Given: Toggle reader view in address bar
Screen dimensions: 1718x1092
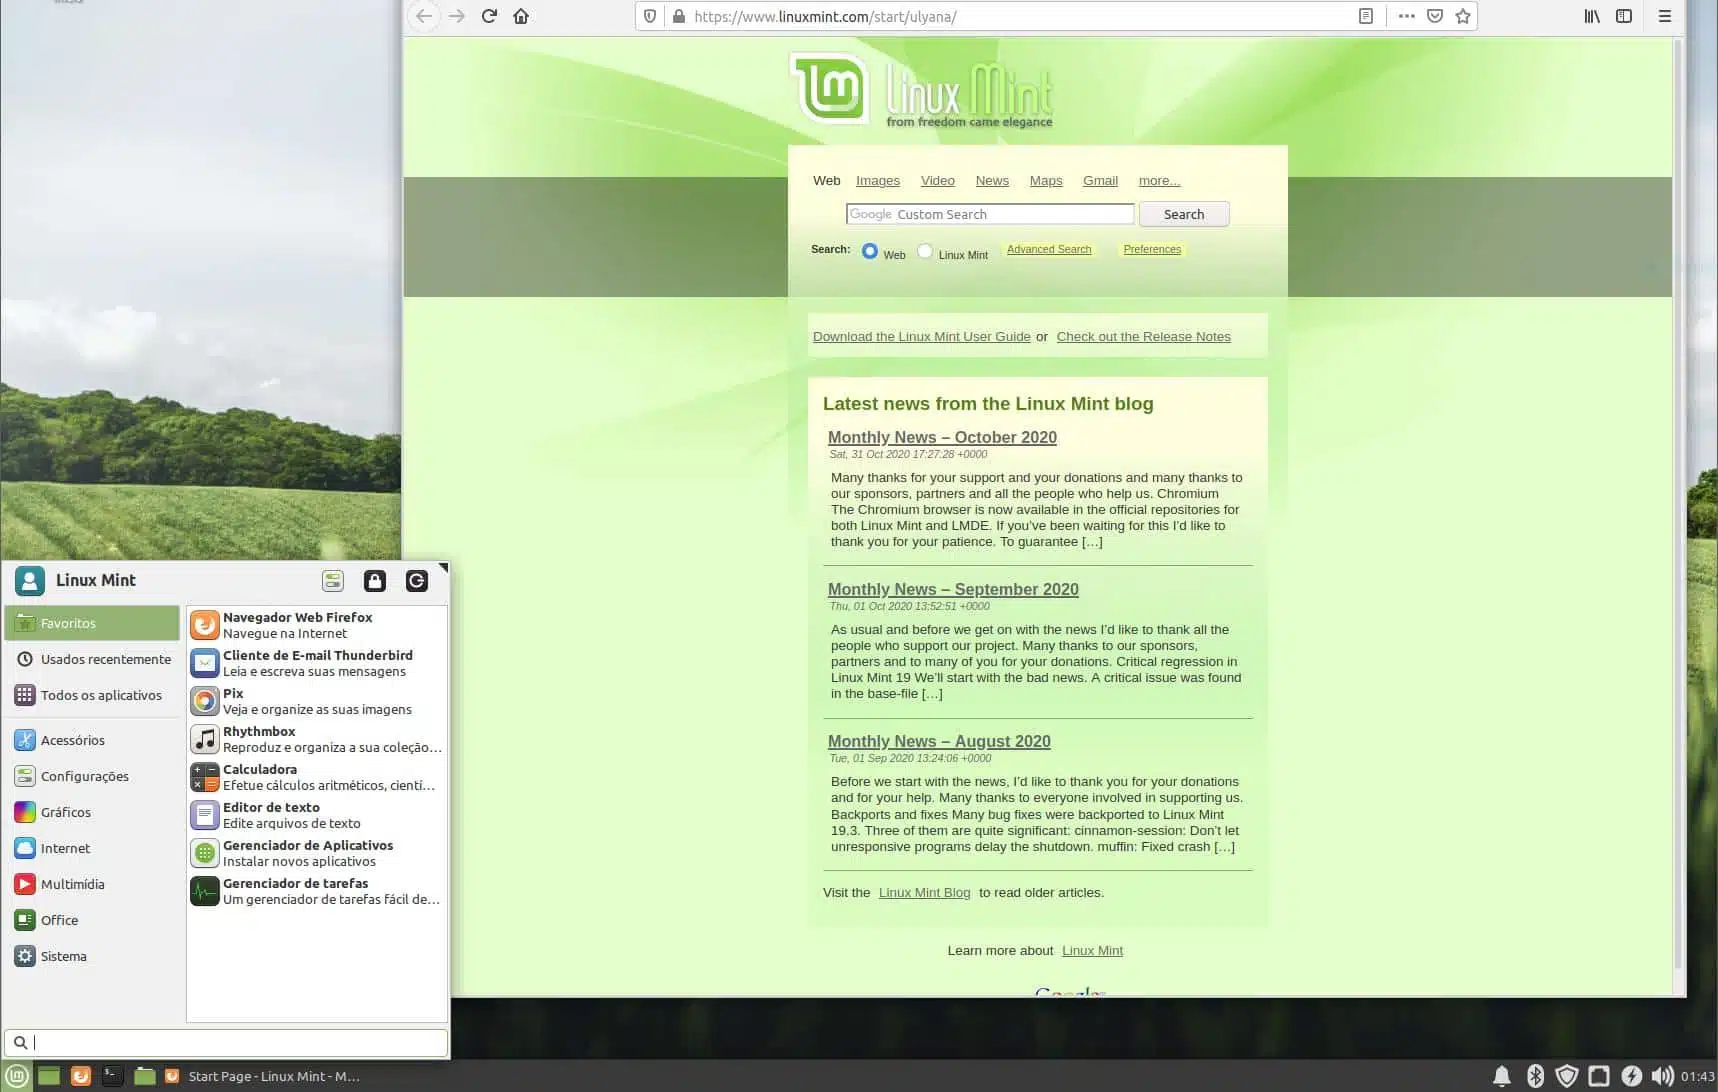Looking at the screenshot, I should tap(1365, 16).
